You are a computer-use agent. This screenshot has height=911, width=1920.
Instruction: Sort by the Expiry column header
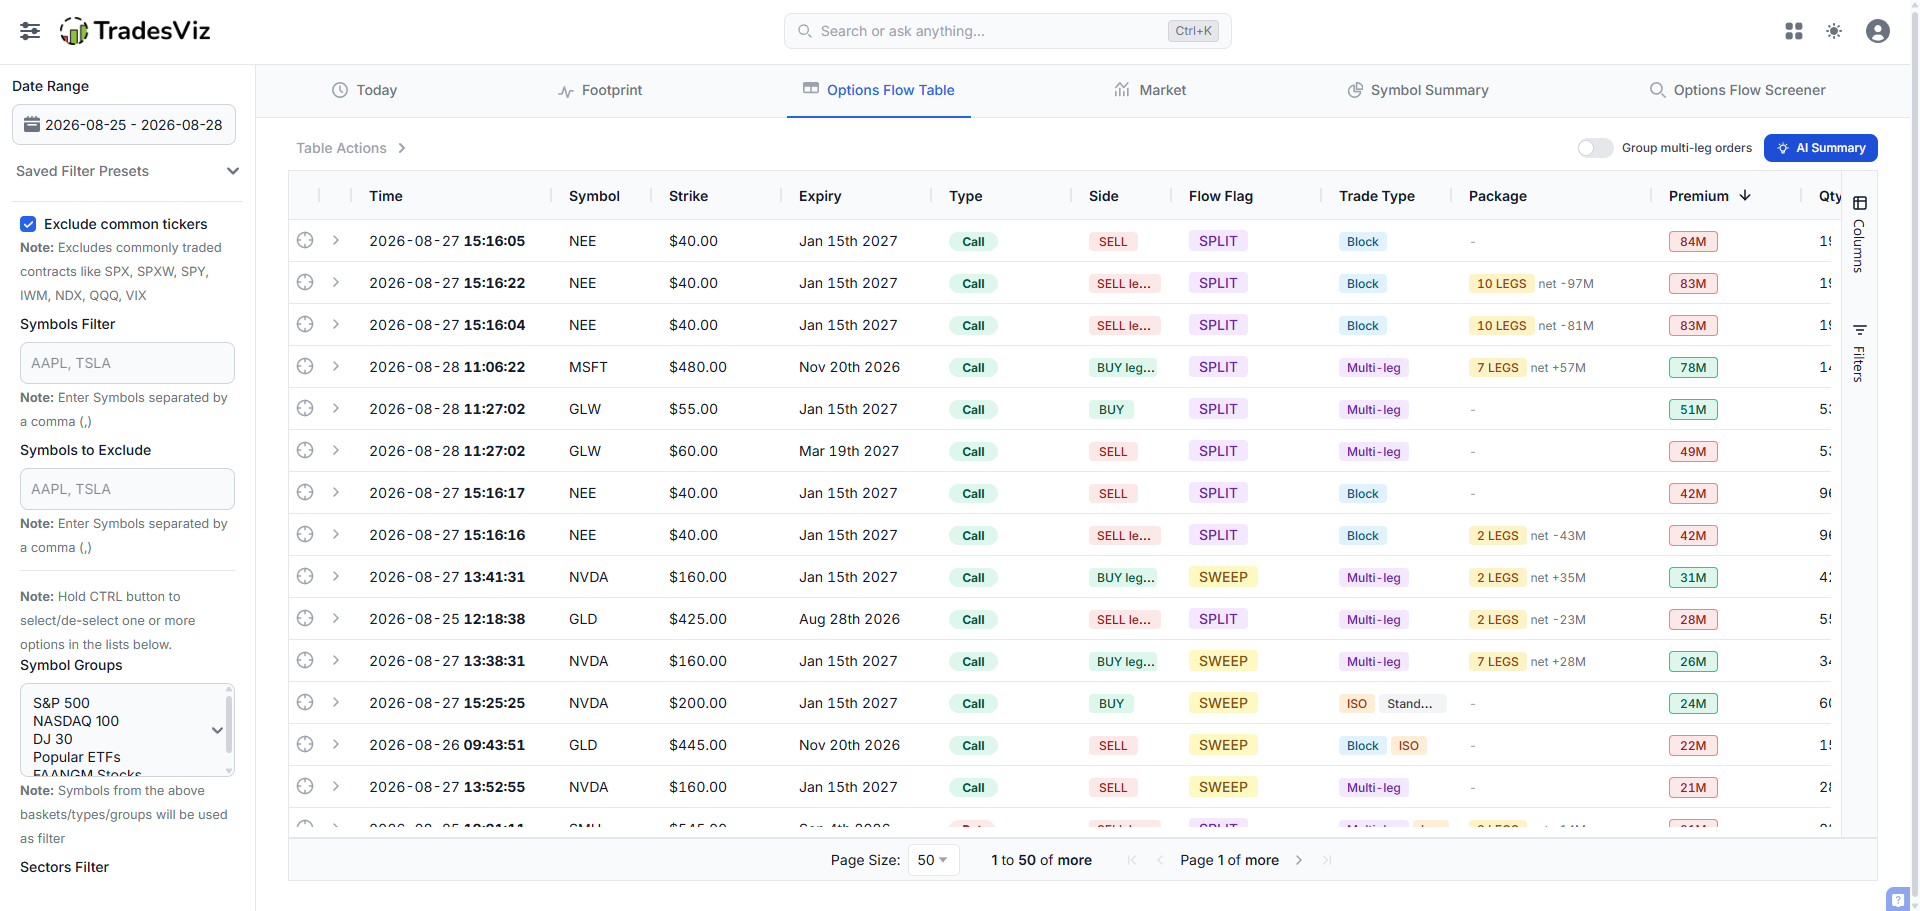[x=820, y=196]
